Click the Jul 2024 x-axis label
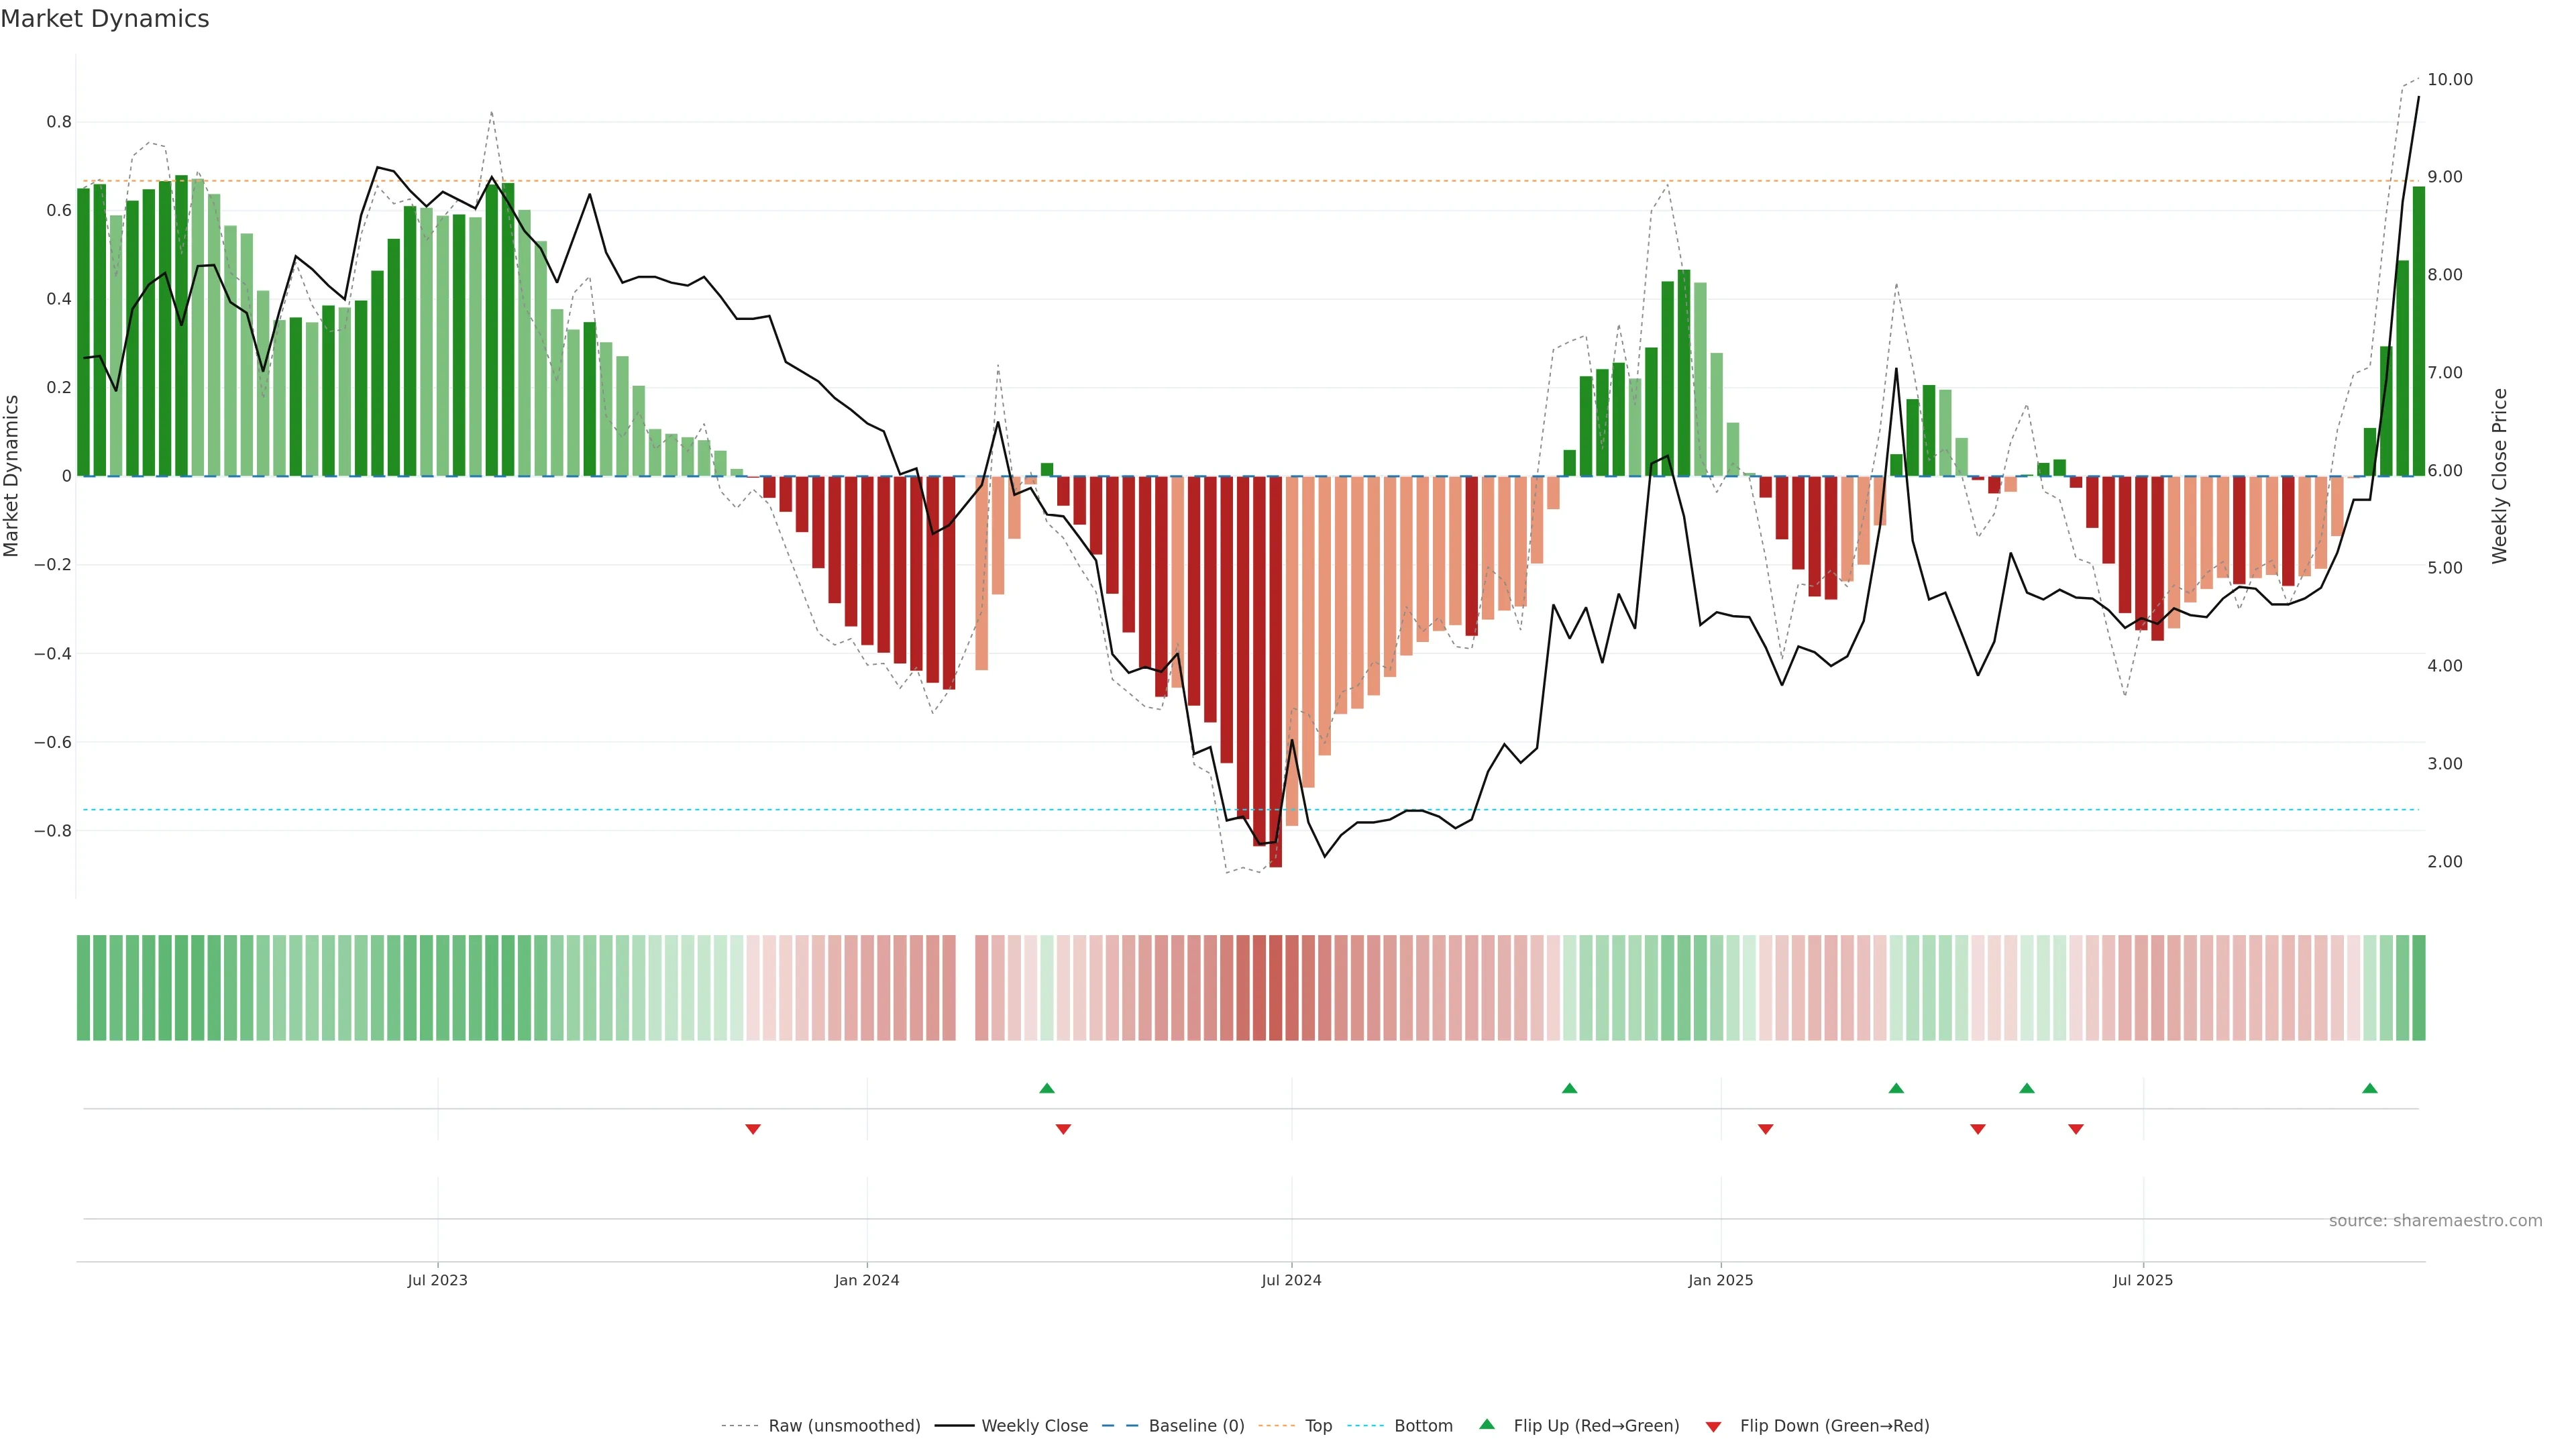Image resolution: width=2576 pixels, height=1449 pixels. pos(1291,1280)
